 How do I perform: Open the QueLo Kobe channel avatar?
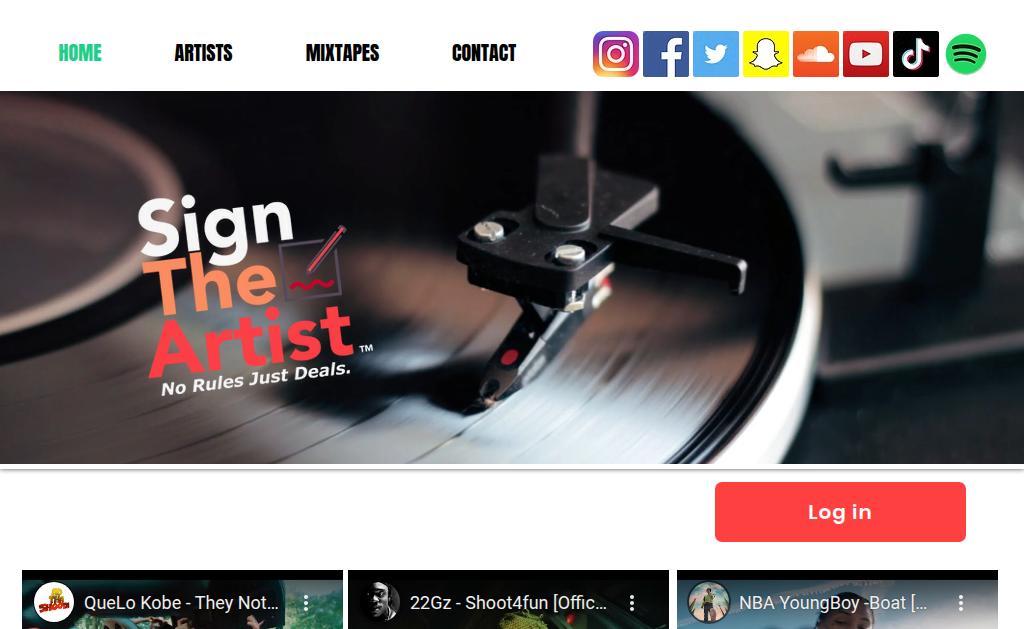click(x=54, y=602)
